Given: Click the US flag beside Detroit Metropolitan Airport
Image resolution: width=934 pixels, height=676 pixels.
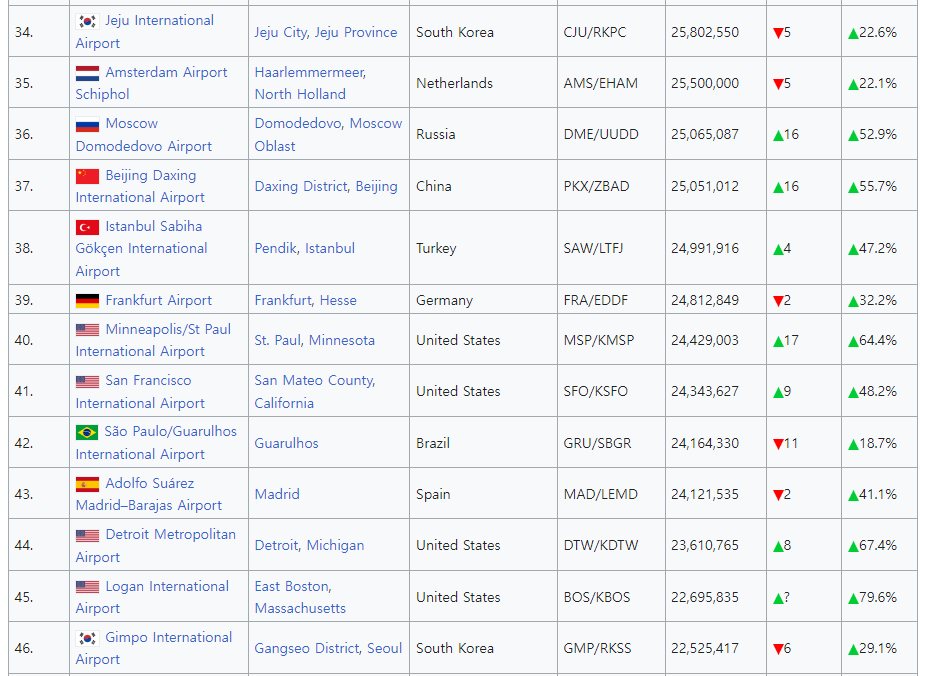Looking at the screenshot, I should tap(87, 535).
